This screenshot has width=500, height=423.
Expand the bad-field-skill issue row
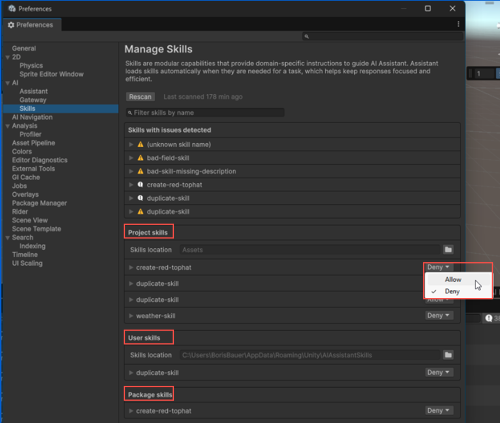(131, 158)
